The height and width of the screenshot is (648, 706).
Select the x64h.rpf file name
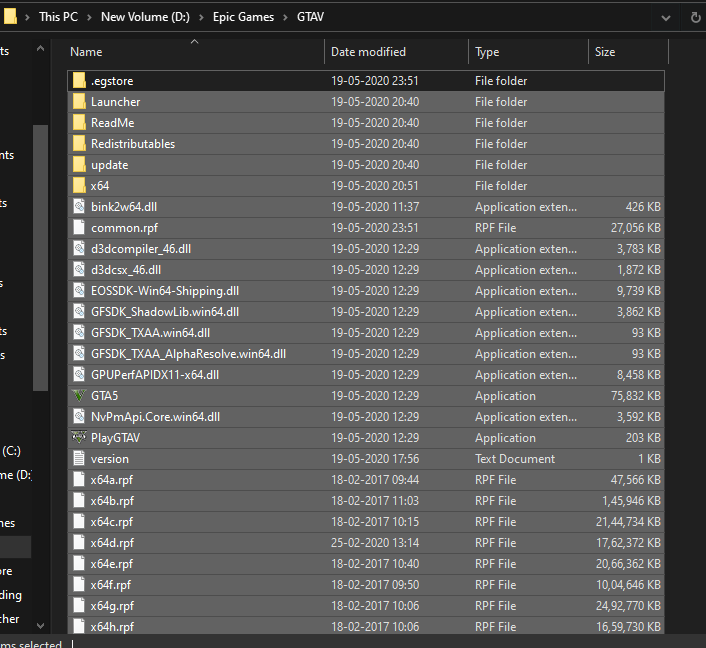[112, 626]
